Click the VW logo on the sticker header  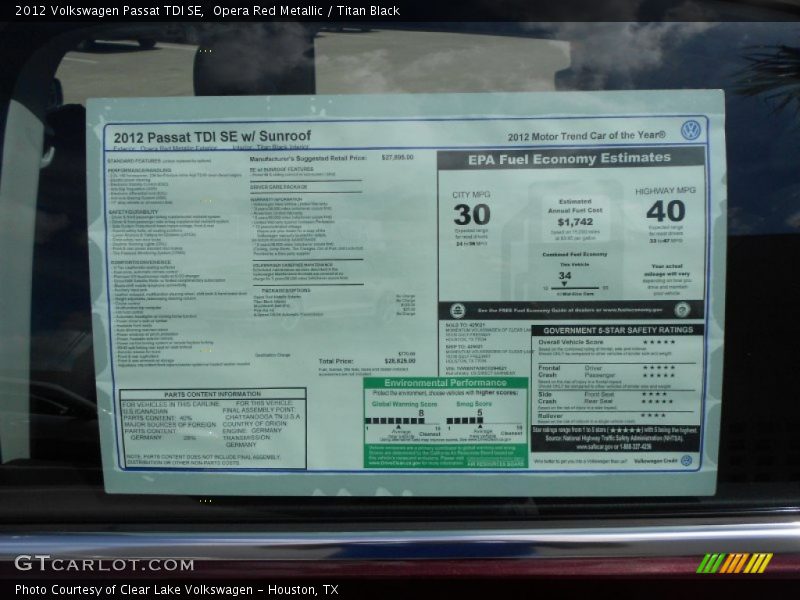690,130
